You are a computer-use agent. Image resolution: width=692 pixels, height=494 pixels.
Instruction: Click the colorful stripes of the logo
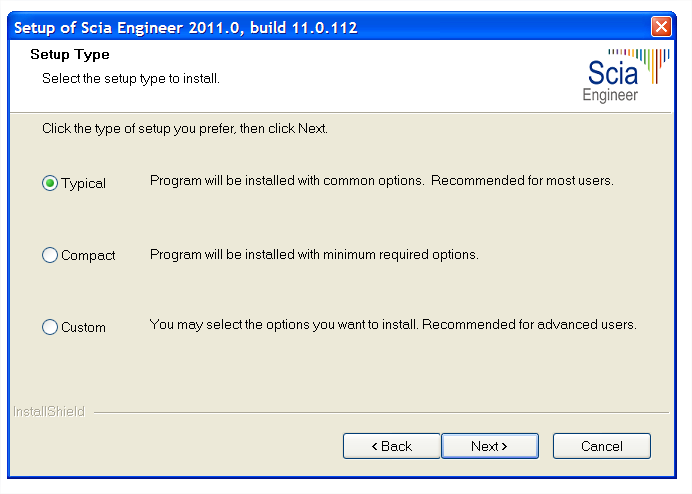pos(639,65)
